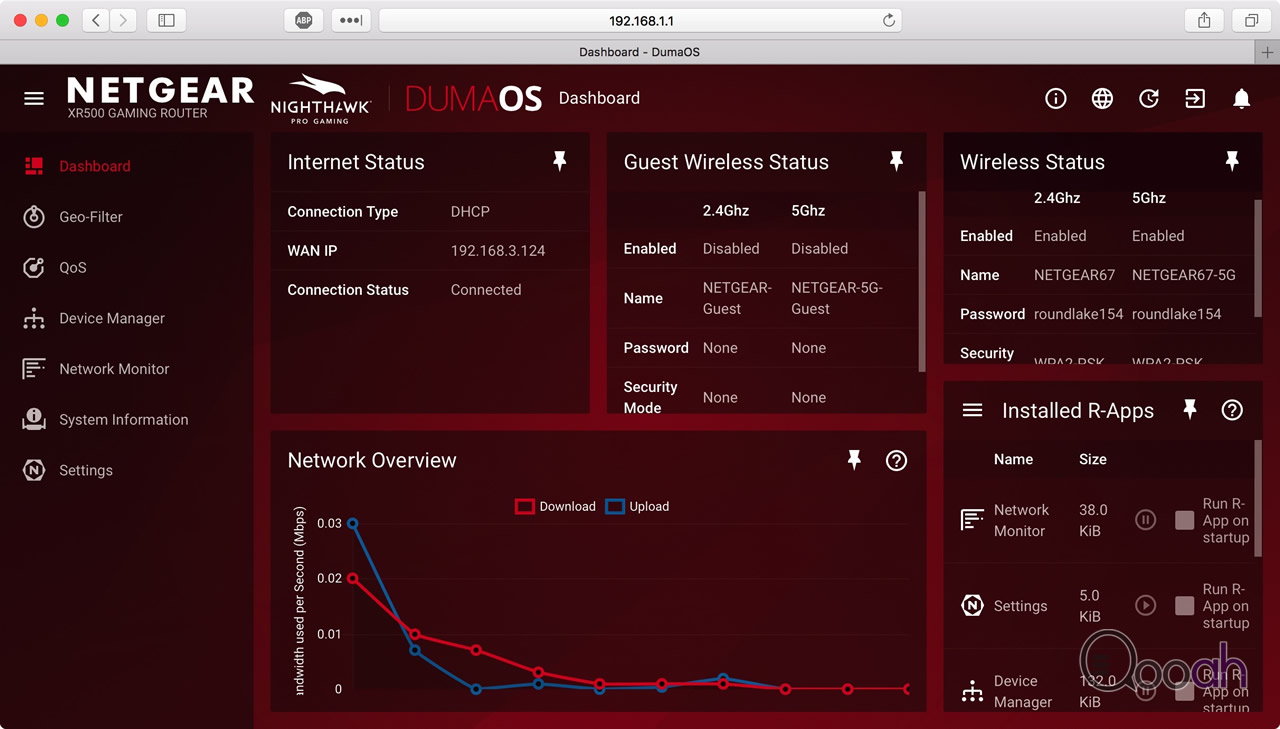Pin the Guest Wireless Status panel

point(896,162)
